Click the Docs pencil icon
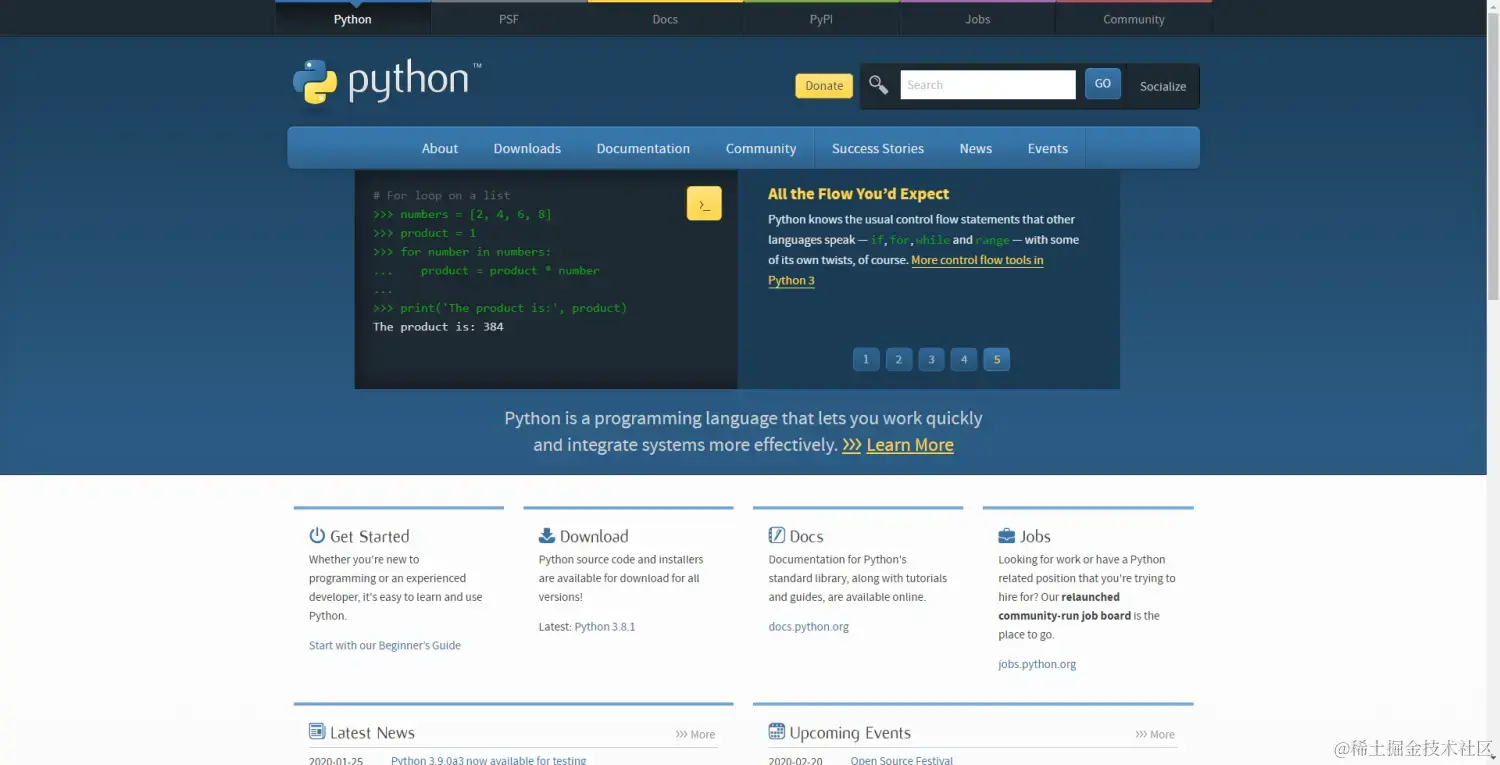 pos(777,536)
